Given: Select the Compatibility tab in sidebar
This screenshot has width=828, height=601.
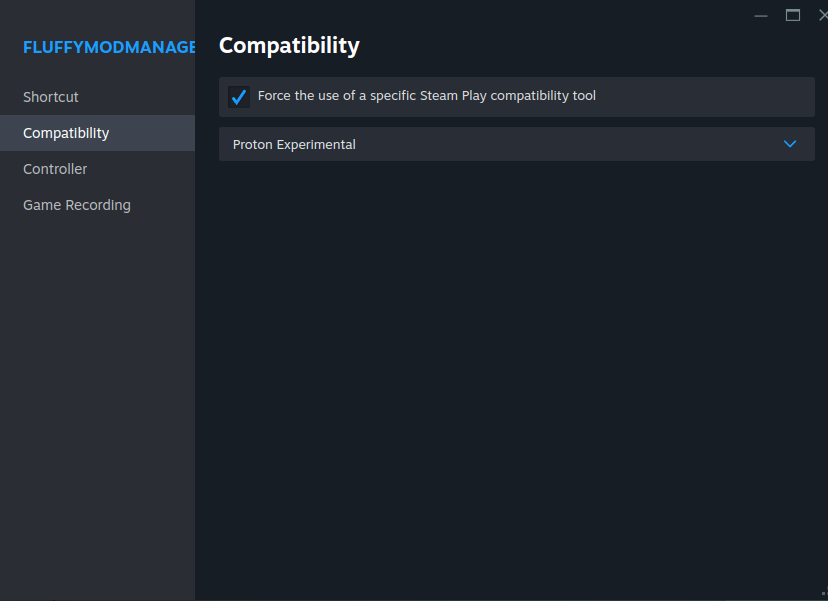Looking at the screenshot, I should pos(66,133).
